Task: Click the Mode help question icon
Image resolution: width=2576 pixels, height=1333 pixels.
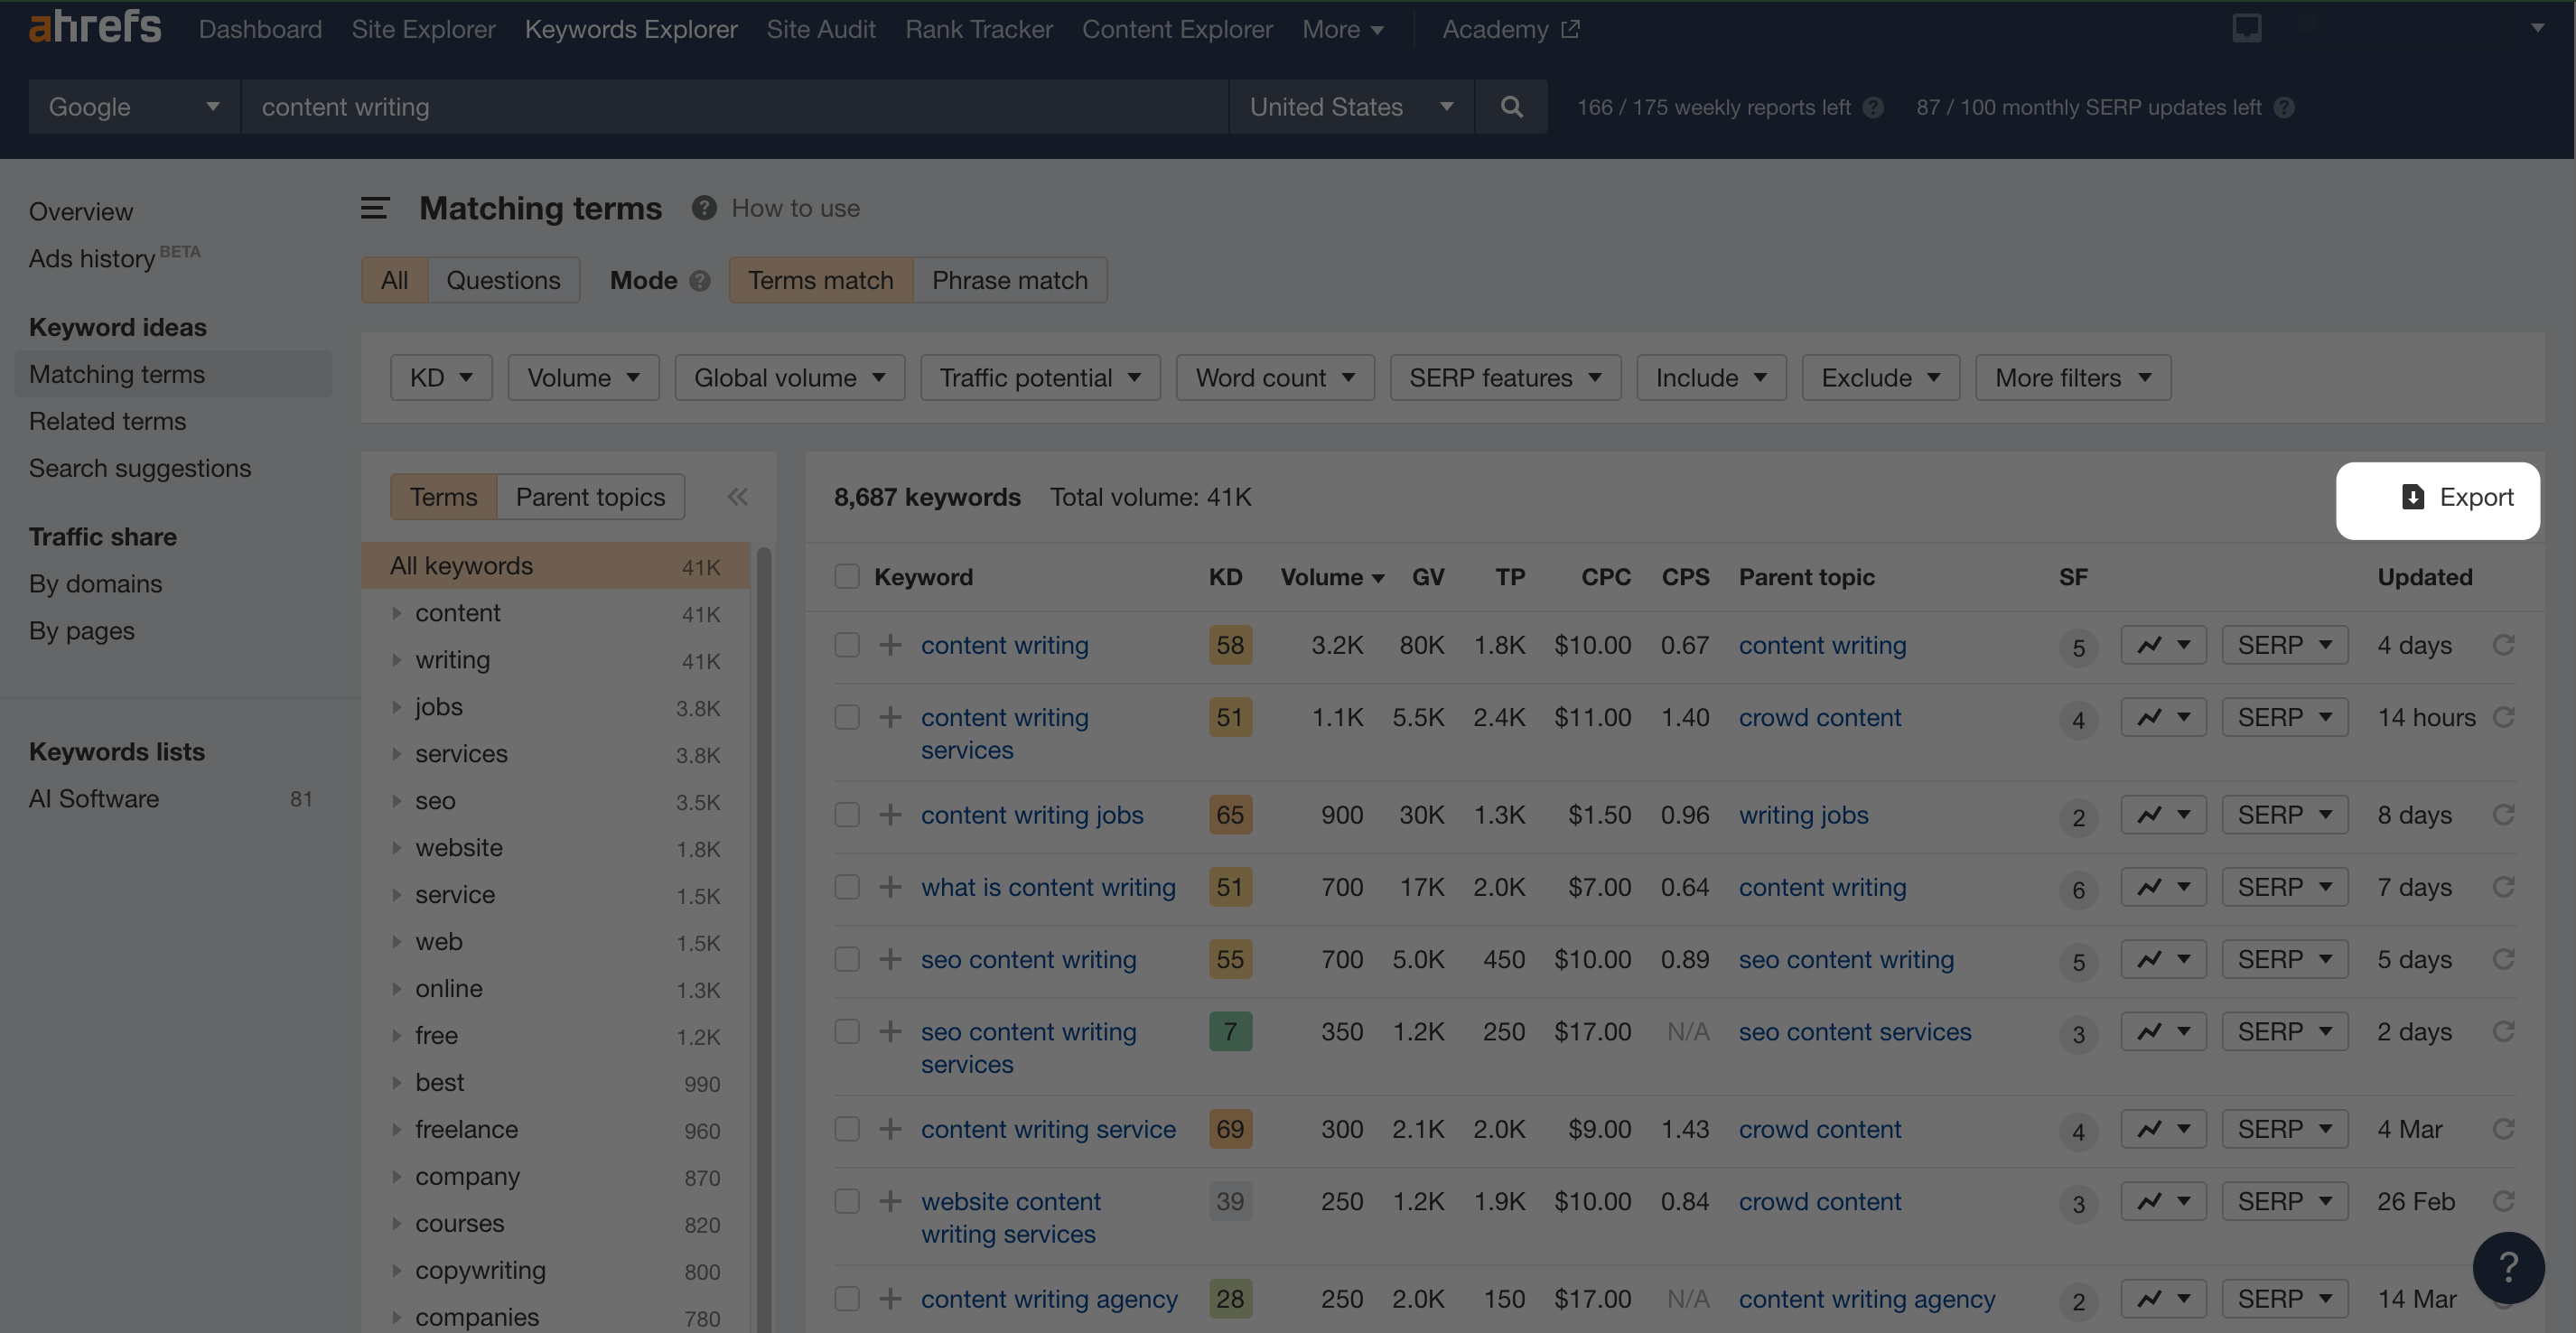Action: tap(700, 281)
